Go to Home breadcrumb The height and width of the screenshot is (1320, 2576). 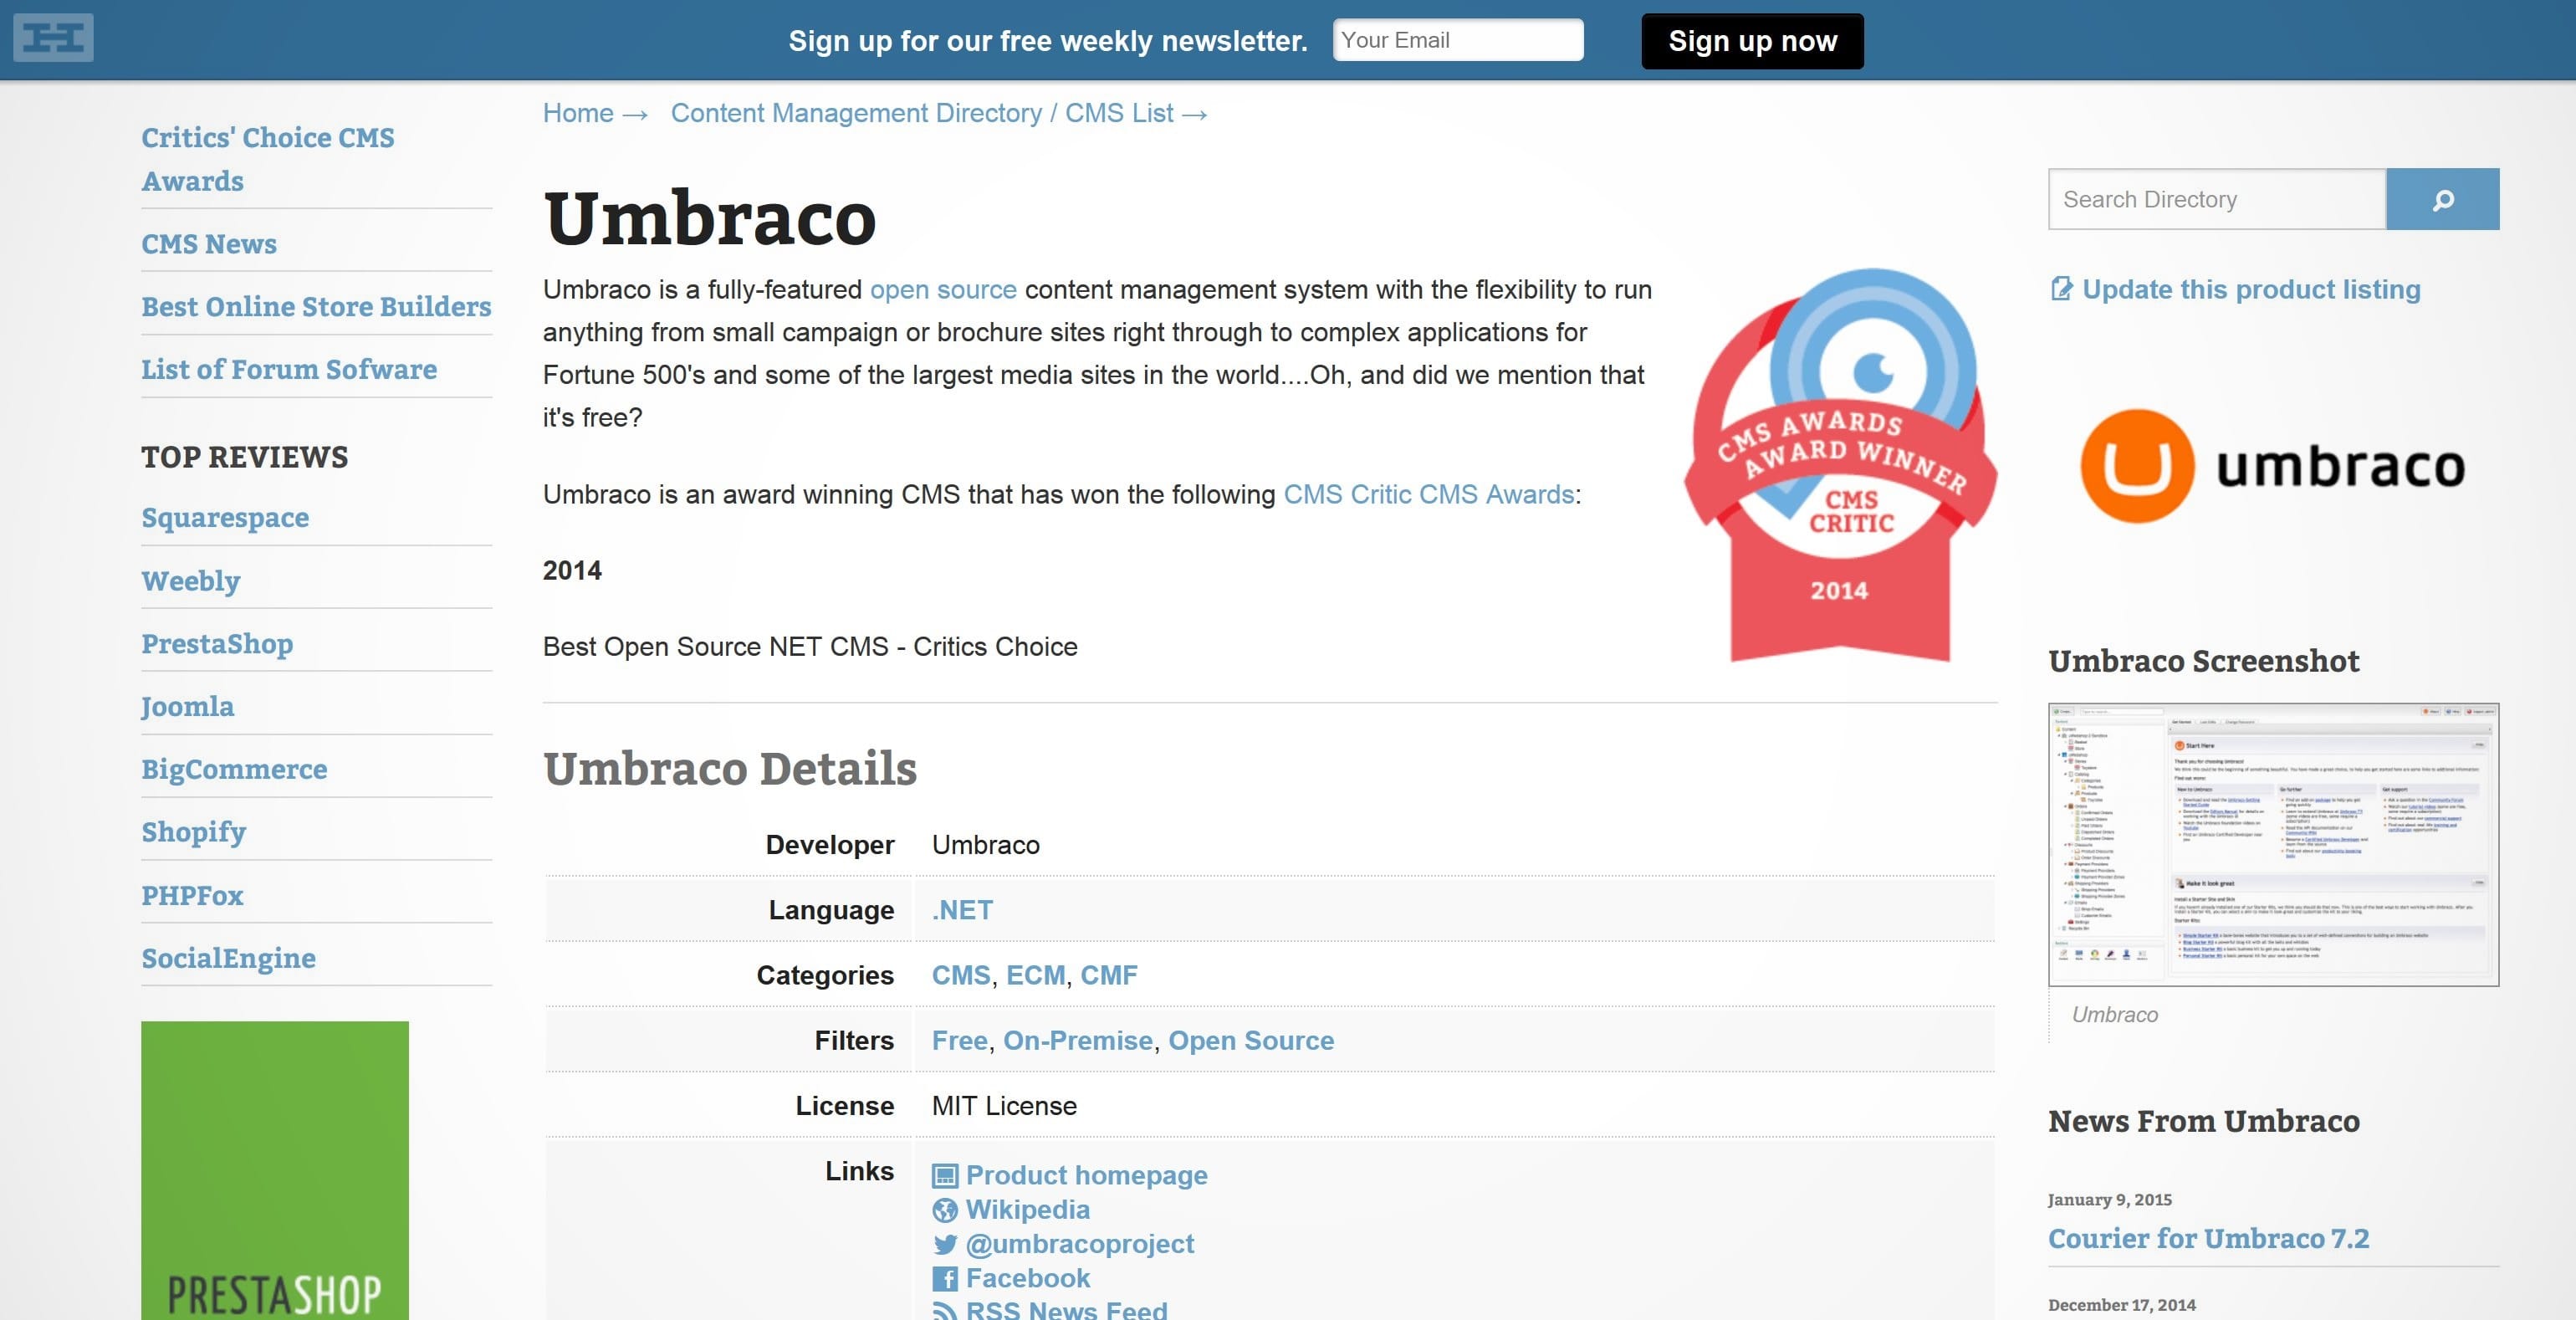point(578,113)
